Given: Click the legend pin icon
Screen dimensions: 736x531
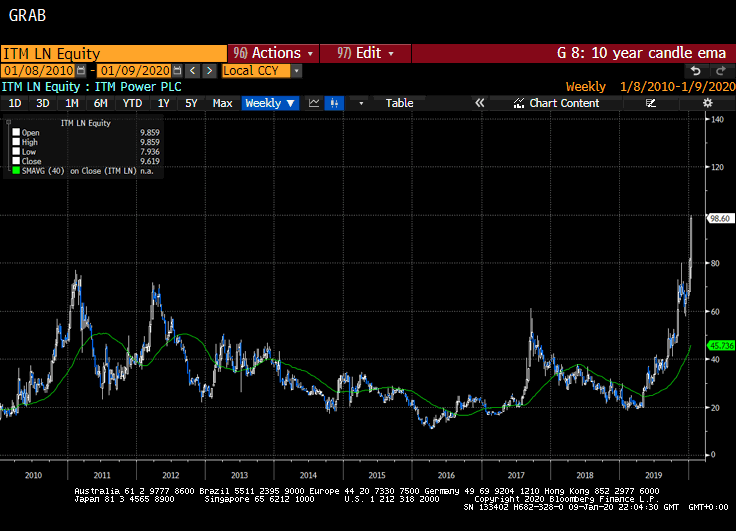Looking at the screenshot, I should tap(8, 123).
